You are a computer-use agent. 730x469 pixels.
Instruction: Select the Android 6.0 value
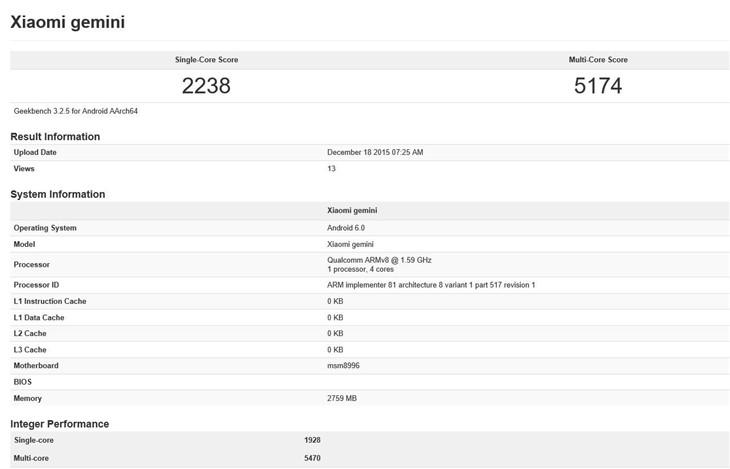pos(345,228)
